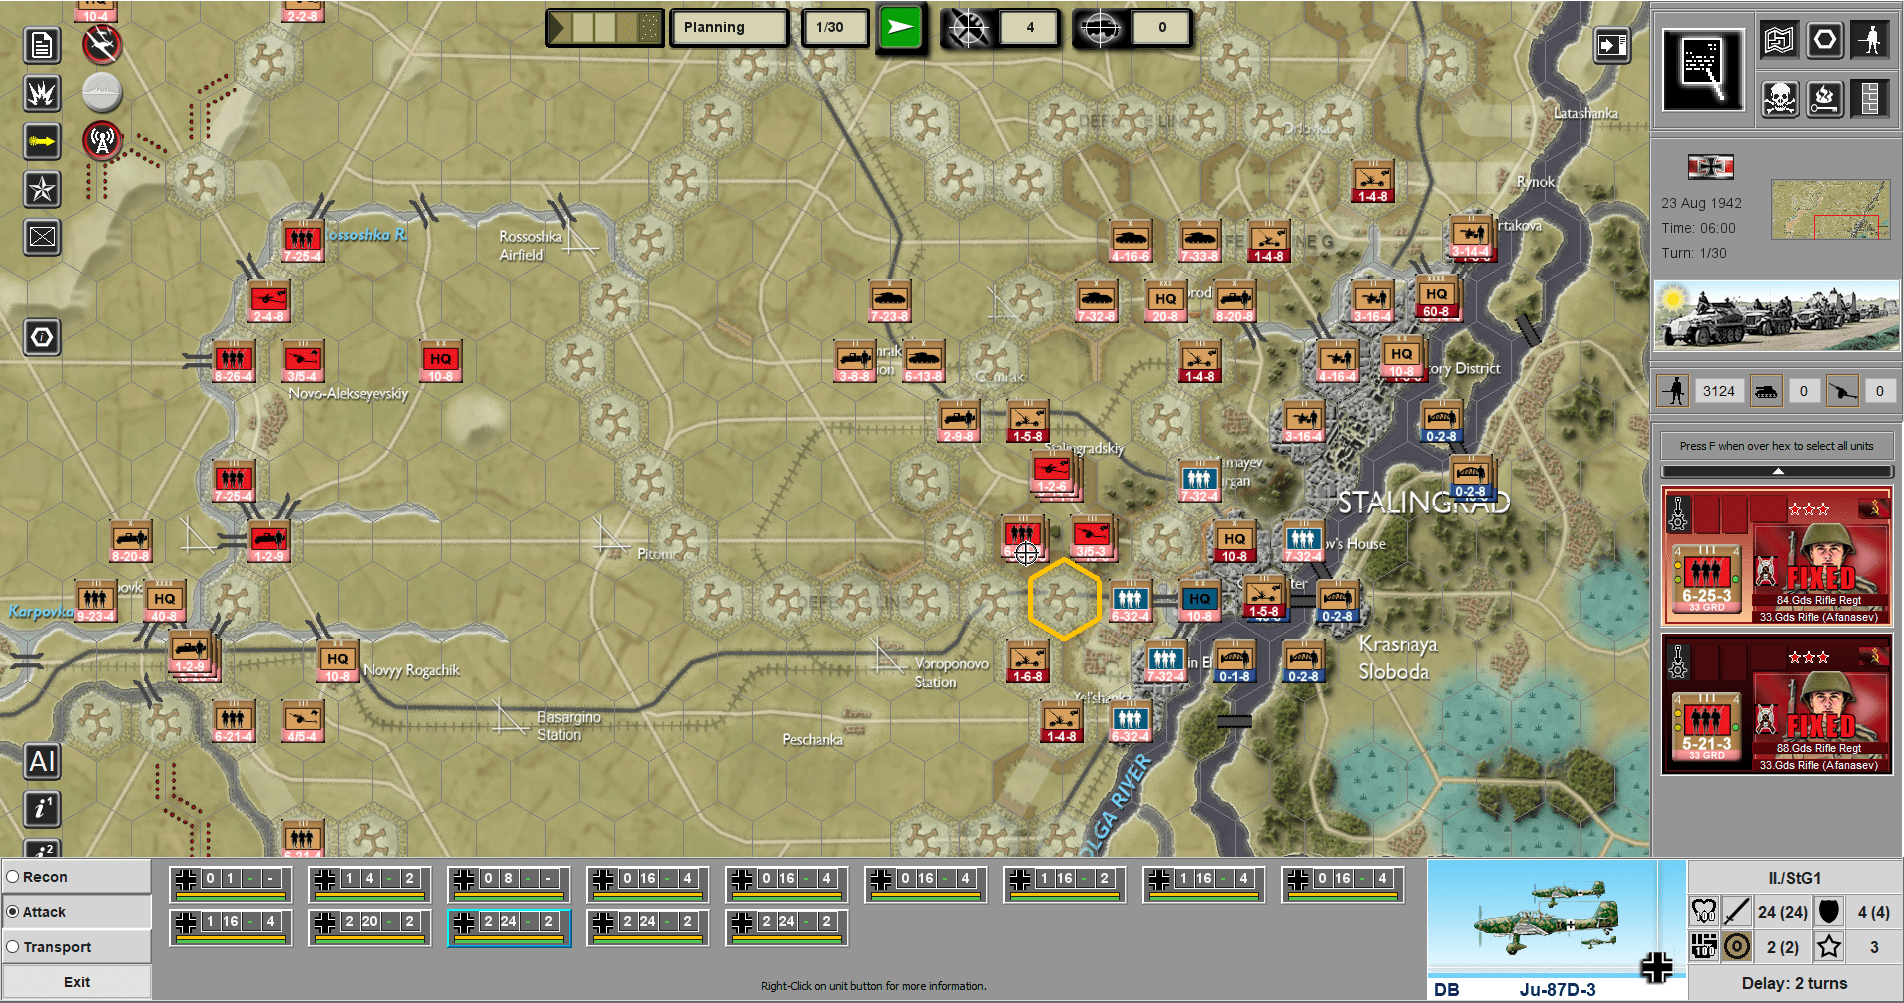Viewport: 1904px width, 1003px height.
Task: Select the 88.Gds Rifle Regt unit card
Action: 1777,704
